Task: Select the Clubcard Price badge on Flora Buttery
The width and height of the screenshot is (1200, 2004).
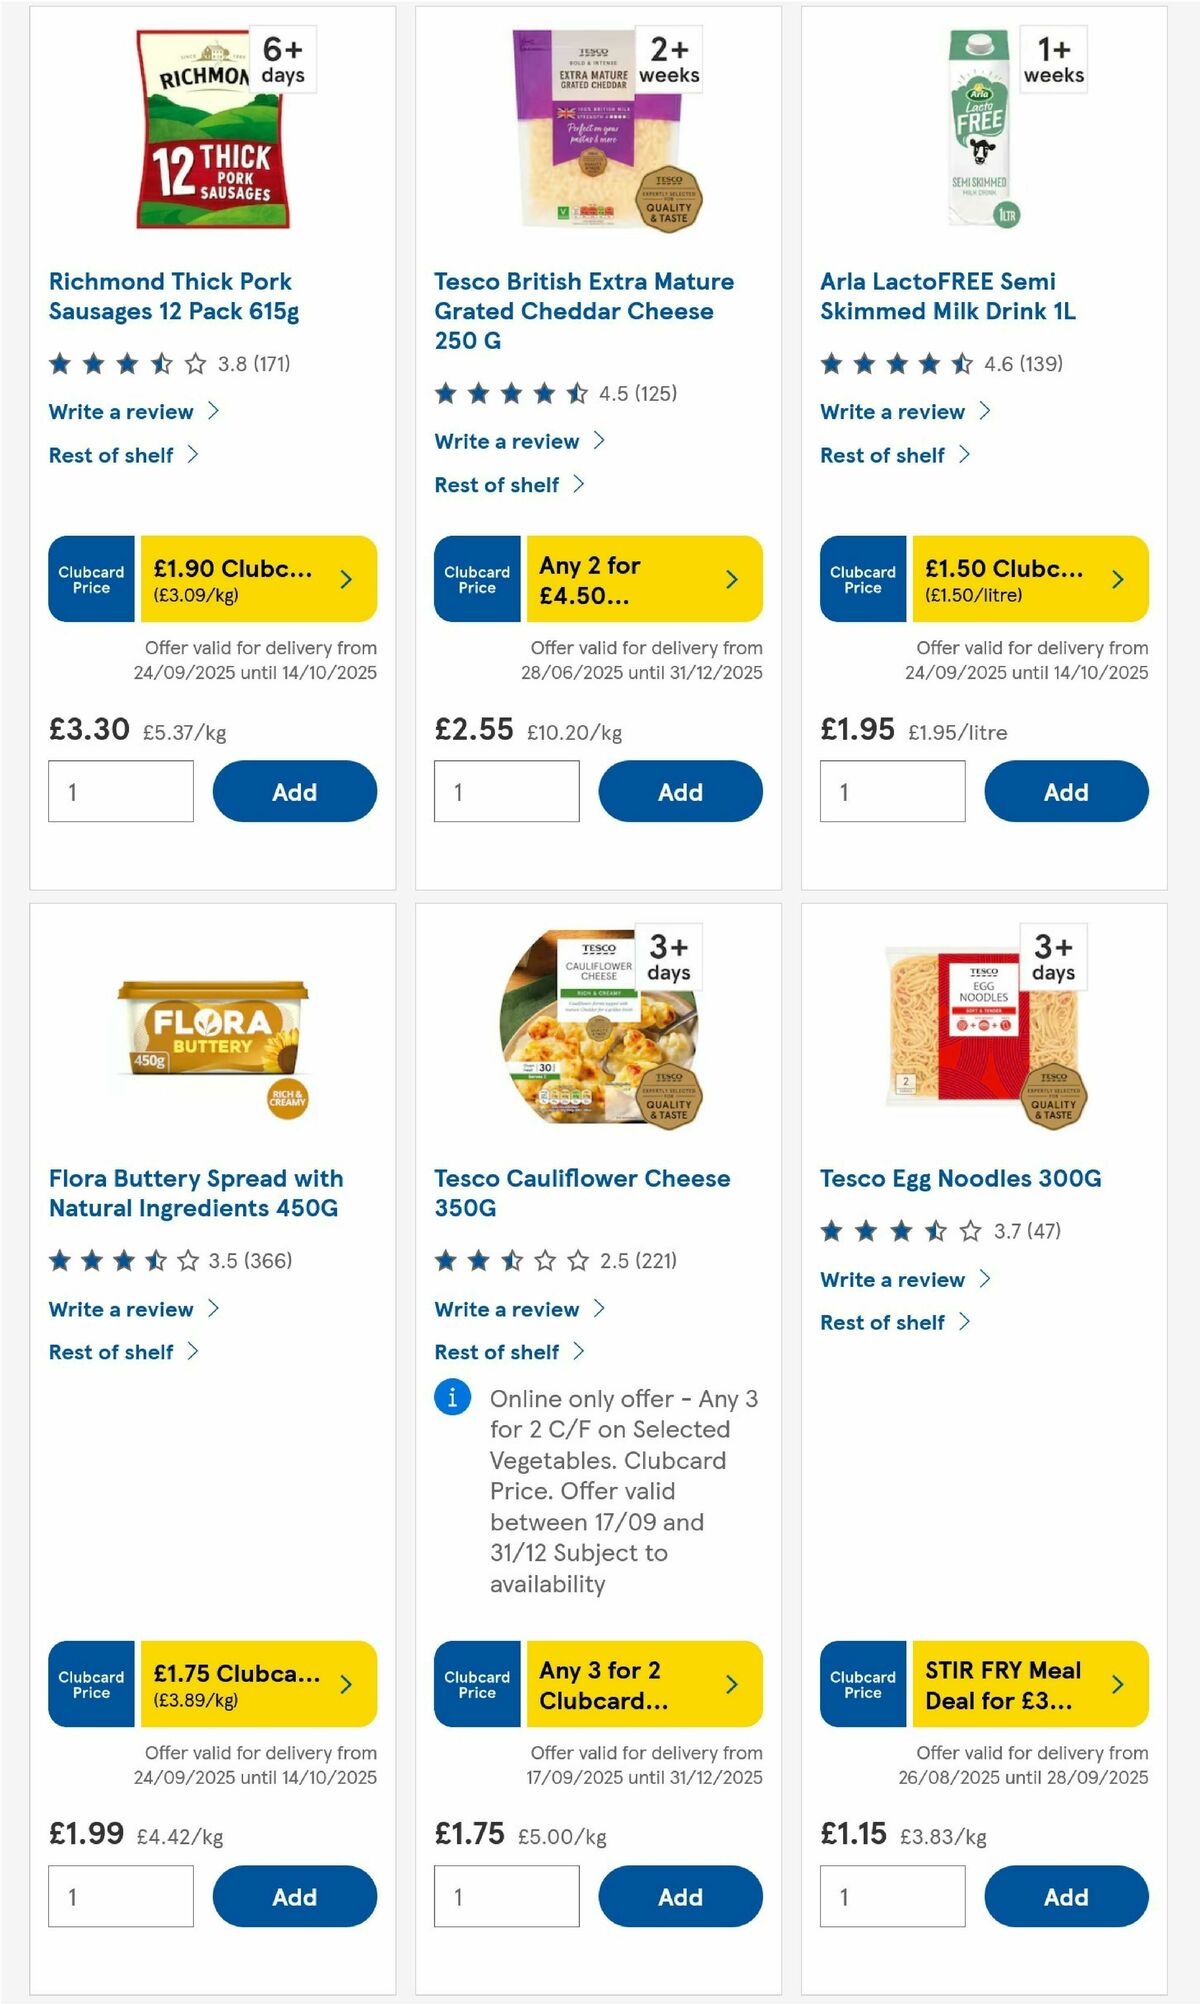Action: 91,1684
